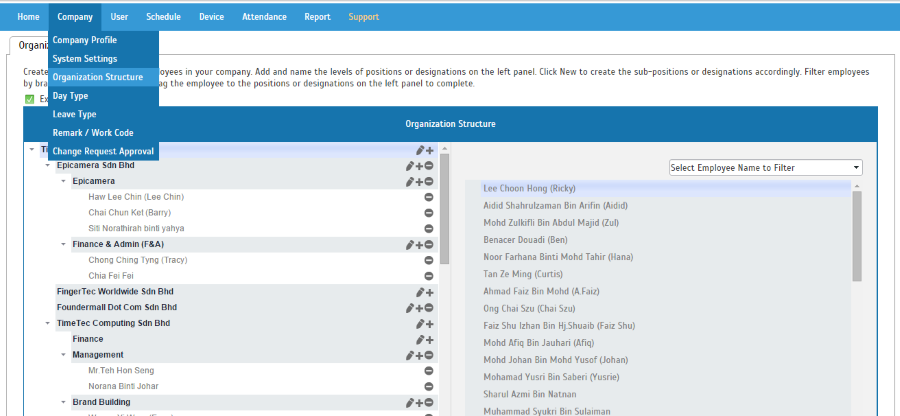Click the plus icon on the Epicamera row
Viewport: 900px width, 416px height.
click(420, 182)
